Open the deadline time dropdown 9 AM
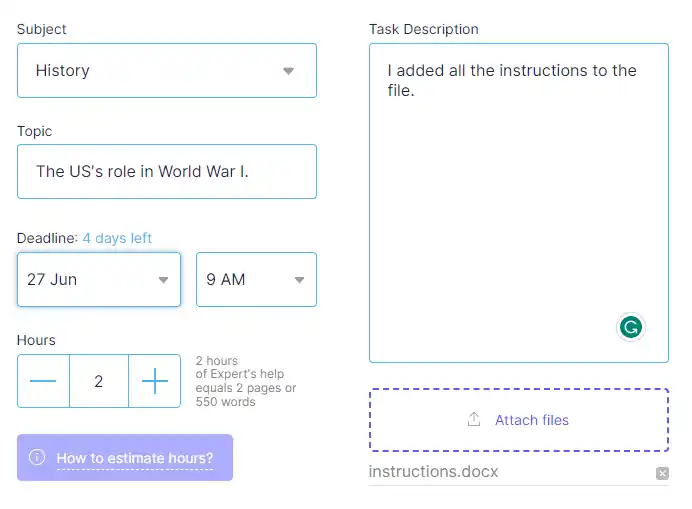 (256, 279)
